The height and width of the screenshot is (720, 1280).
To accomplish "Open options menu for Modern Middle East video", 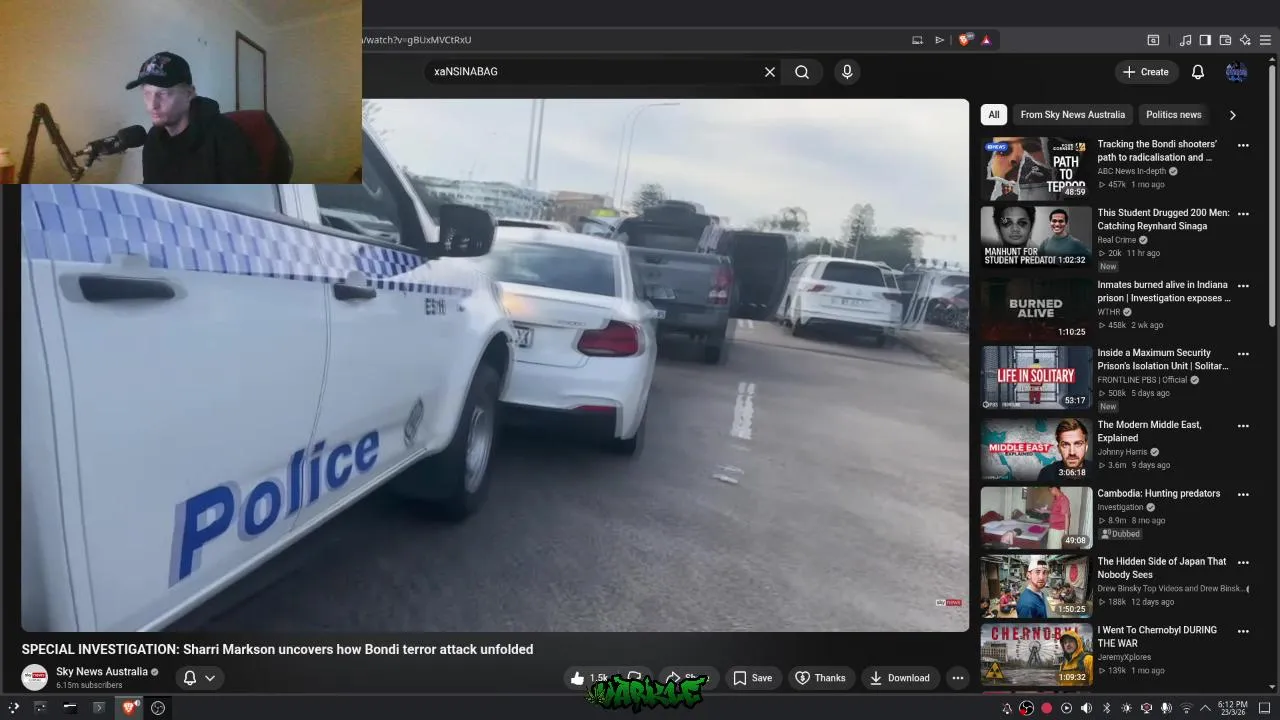I will 1243,426.
